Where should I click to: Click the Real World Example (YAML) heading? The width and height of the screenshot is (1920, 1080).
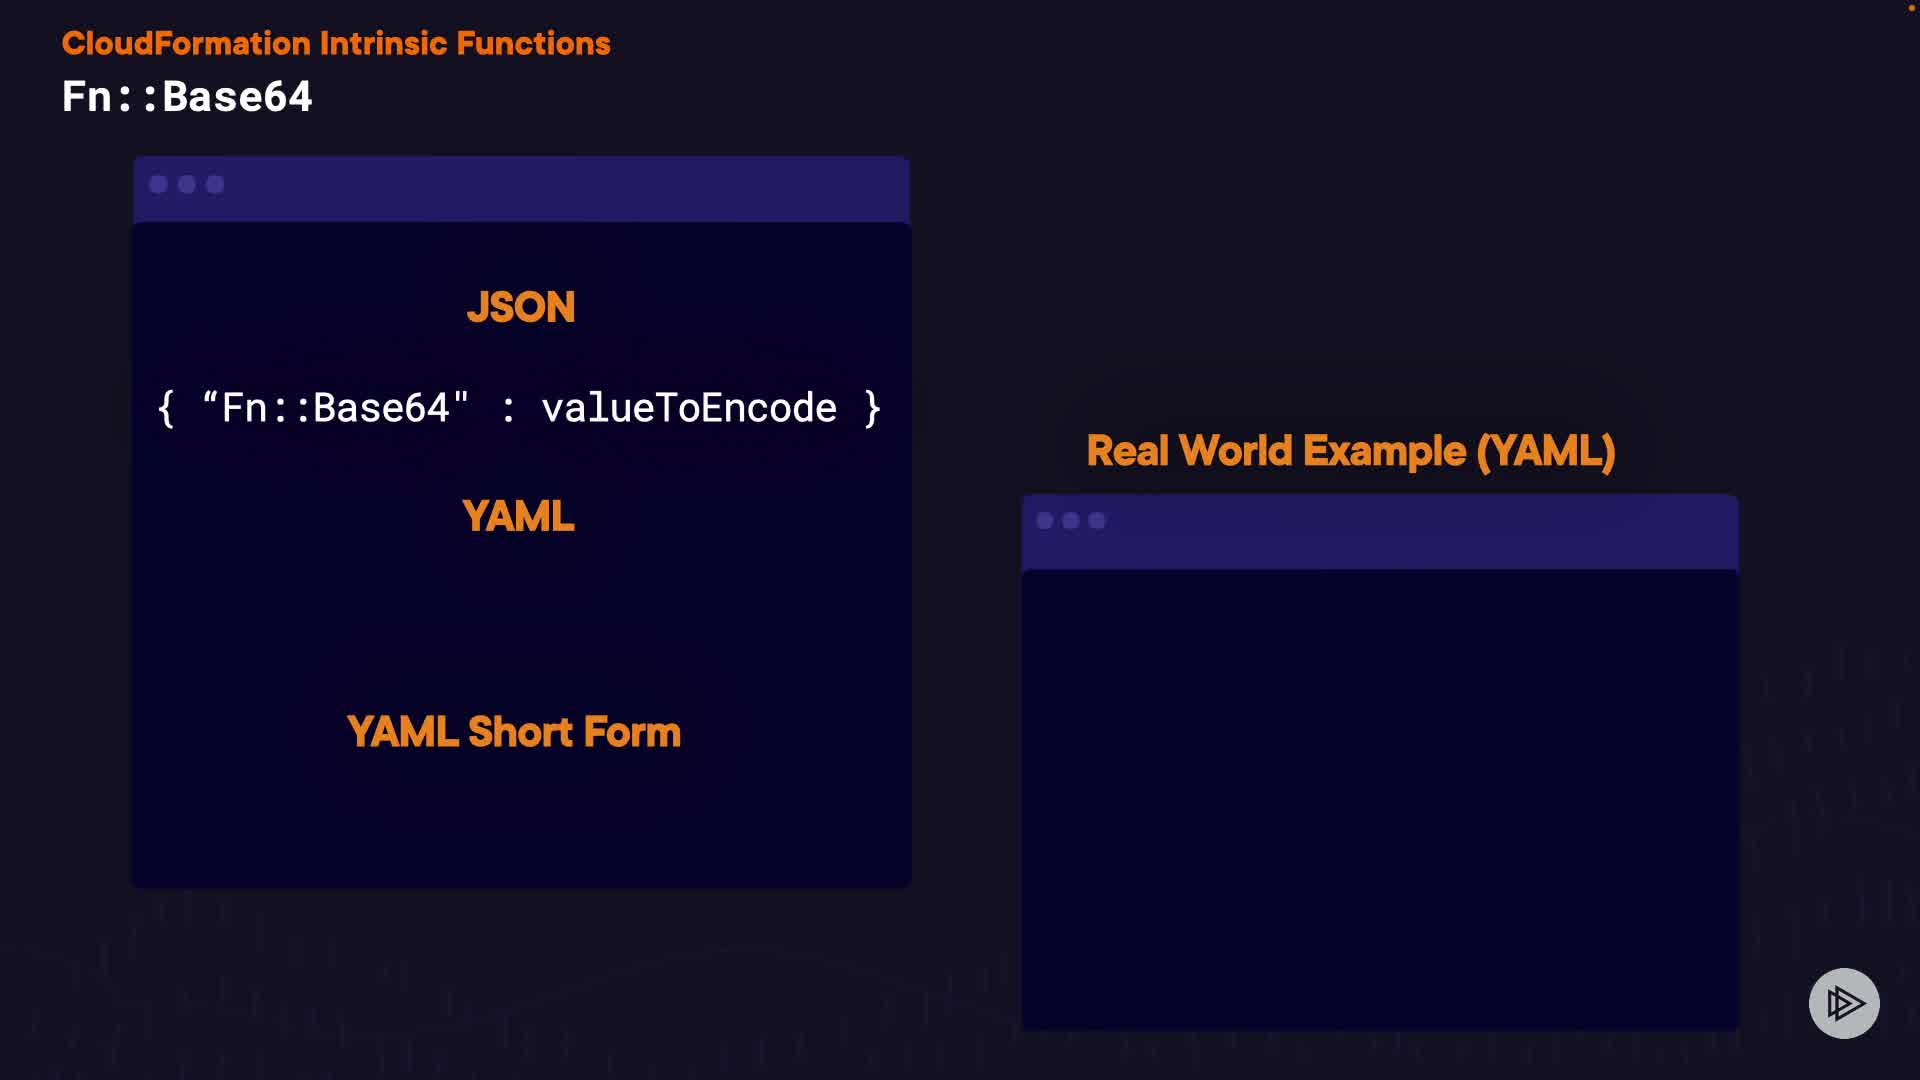pyautogui.click(x=1350, y=451)
